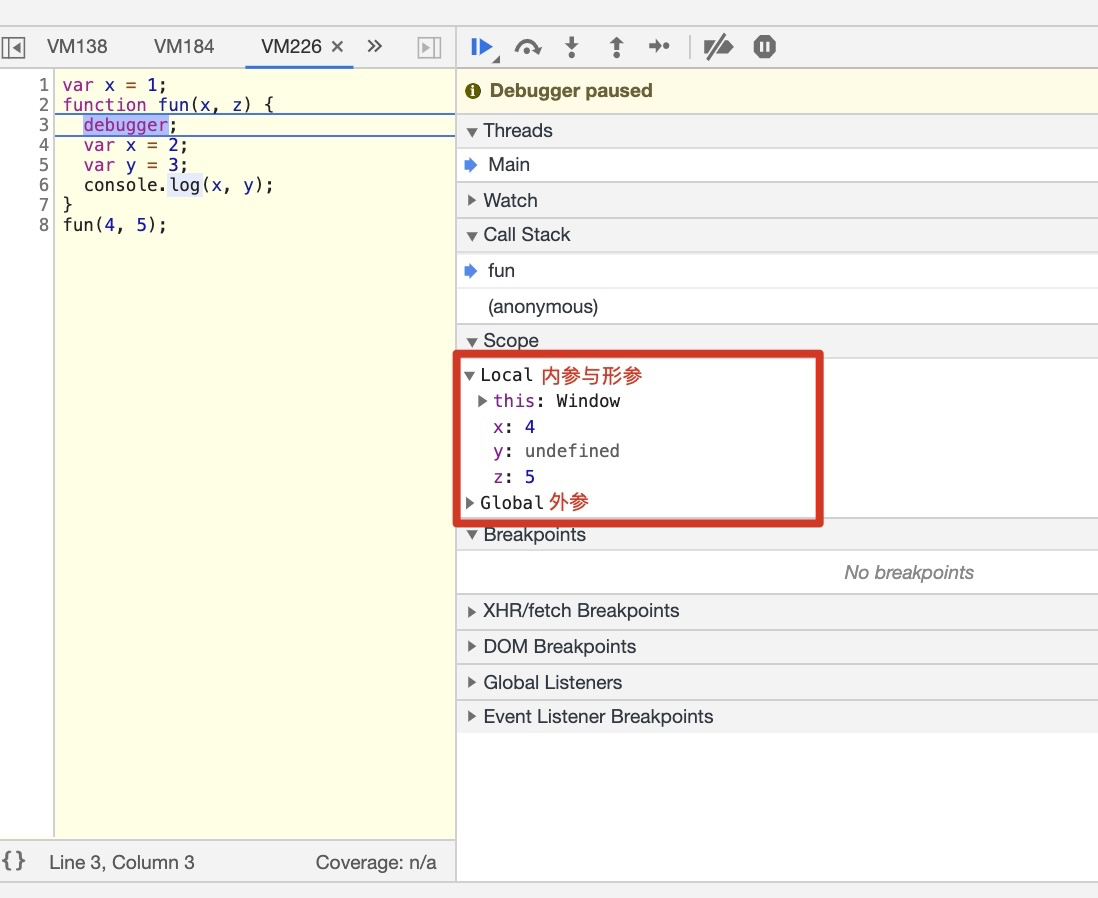
Task: Select the Main thread row
Action: 777,165
